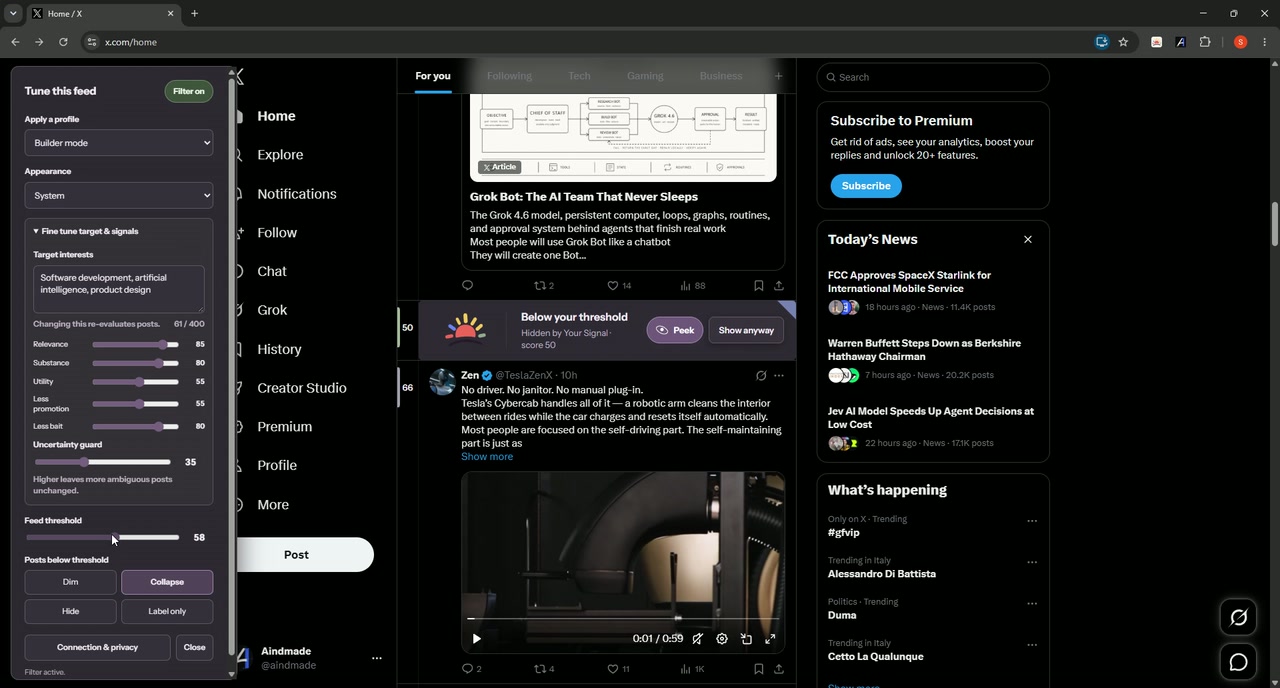Image resolution: width=1280 pixels, height=688 pixels.
Task: Click the Search field
Action: pos(933,77)
